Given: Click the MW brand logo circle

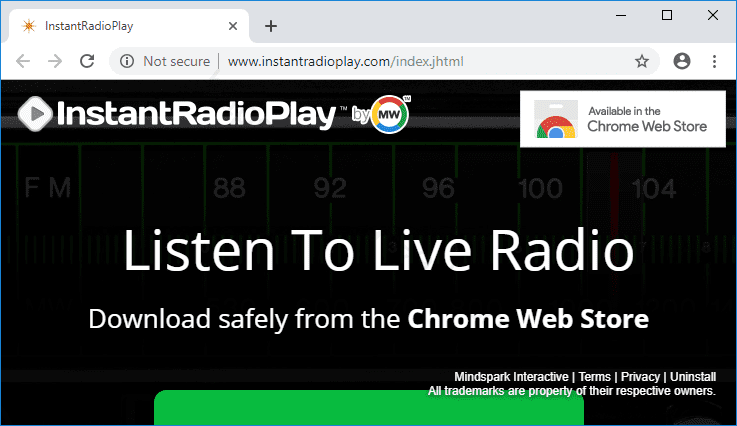Looking at the screenshot, I should pyautogui.click(x=390, y=115).
